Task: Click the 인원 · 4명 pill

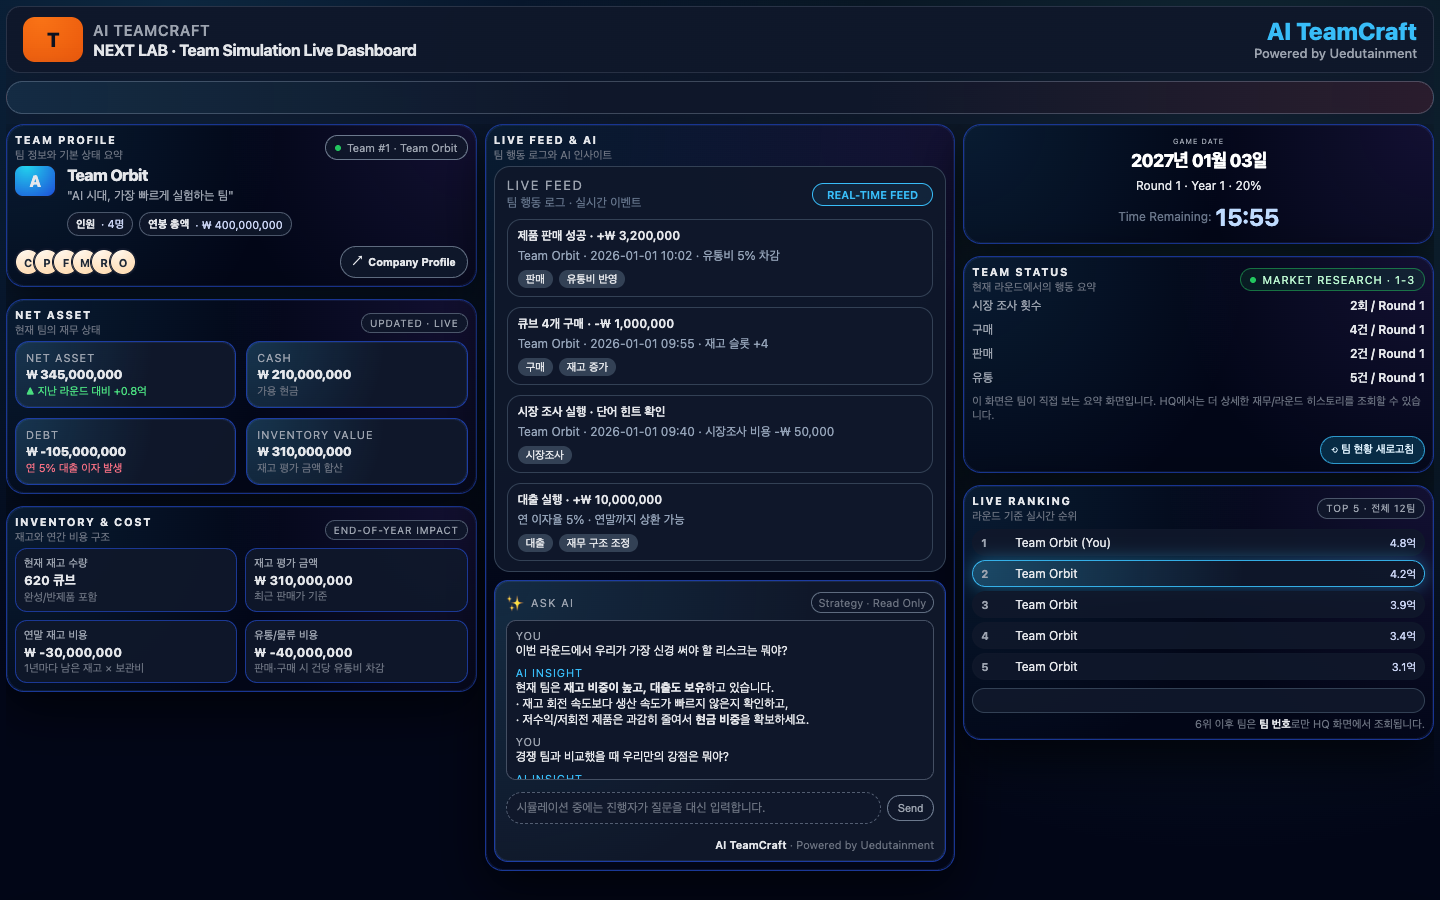Action: click(x=100, y=224)
